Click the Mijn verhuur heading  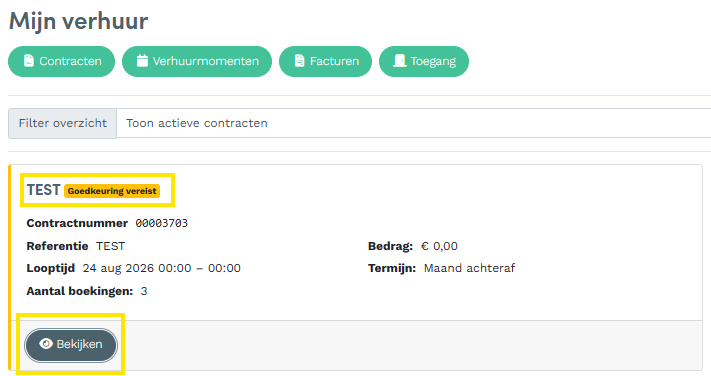coord(78,21)
